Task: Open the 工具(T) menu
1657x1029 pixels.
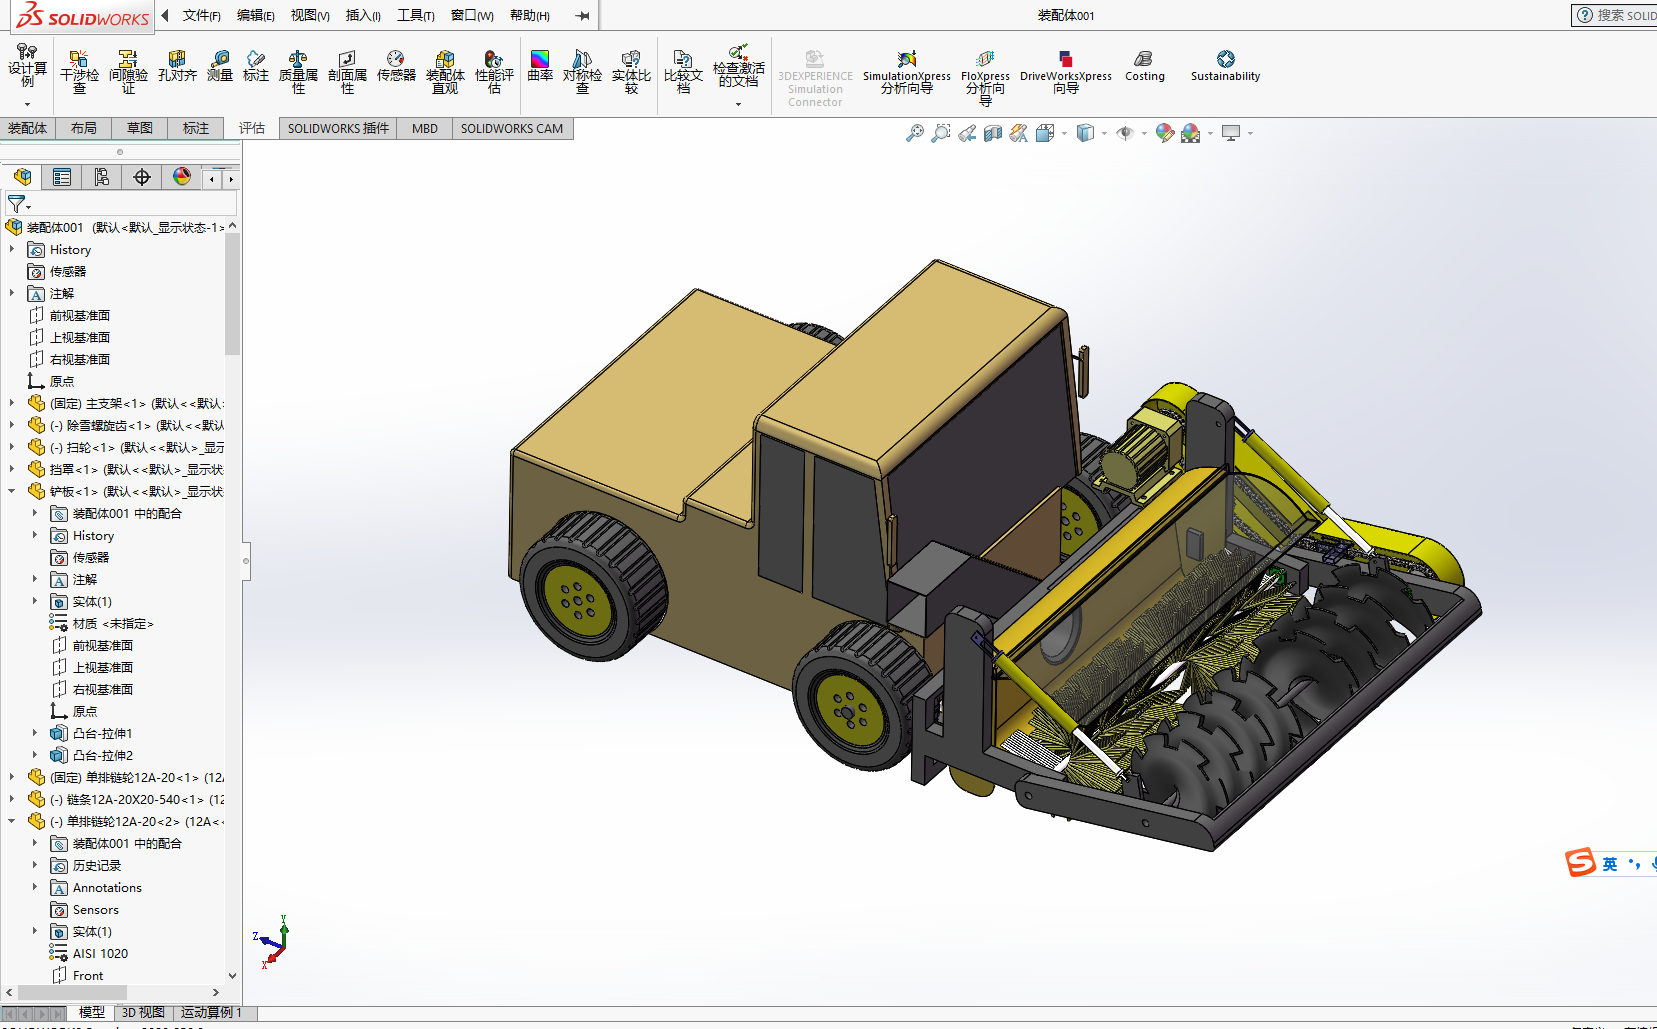Action: [x=416, y=16]
